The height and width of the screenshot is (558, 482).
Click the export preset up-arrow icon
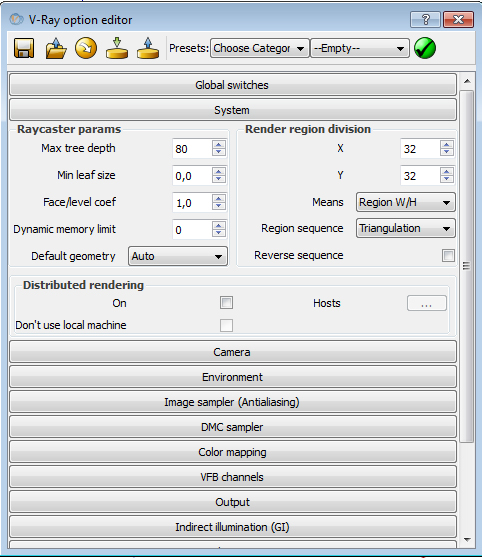(x=148, y=48)
